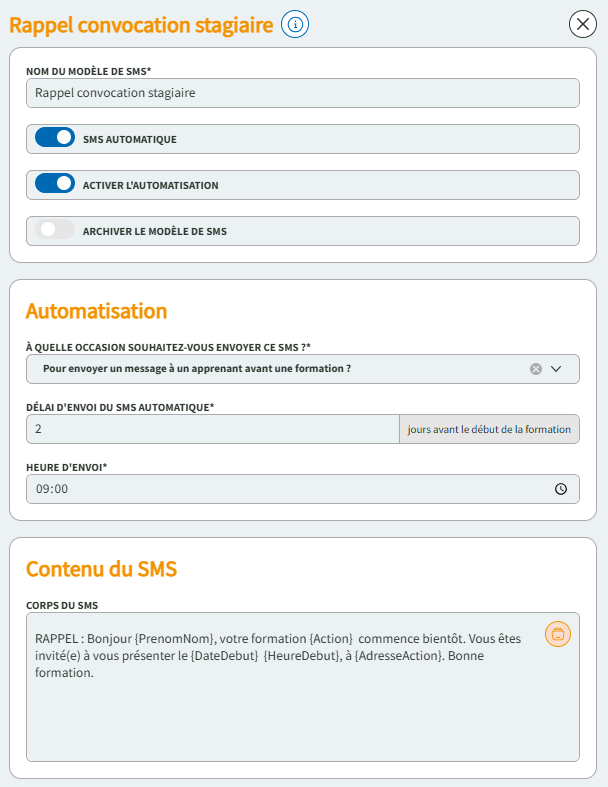The height and width of the screenshot is (787, 608).
Task: Click the info icon beside the title
Action: (x=295, y=25)
